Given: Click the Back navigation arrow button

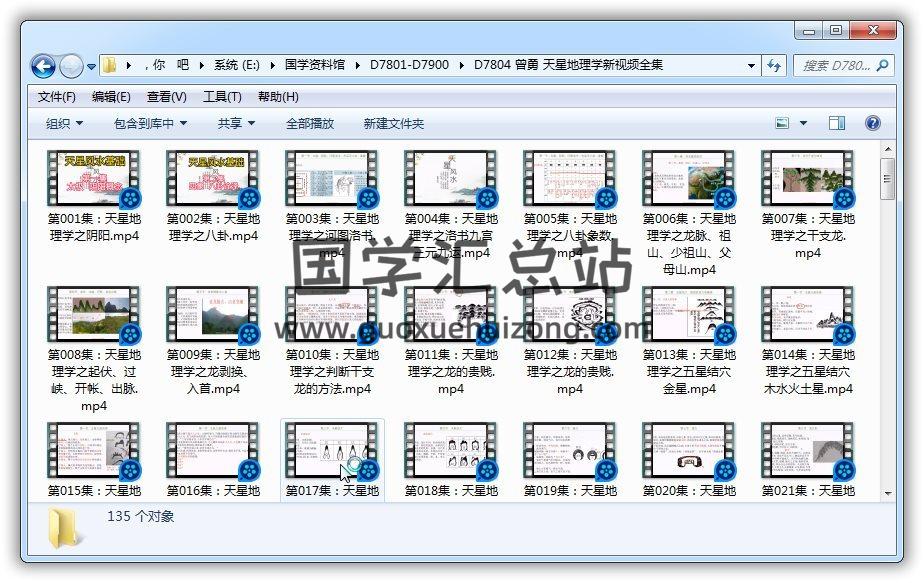Looking at the screenshot, I should coord(43,66).
